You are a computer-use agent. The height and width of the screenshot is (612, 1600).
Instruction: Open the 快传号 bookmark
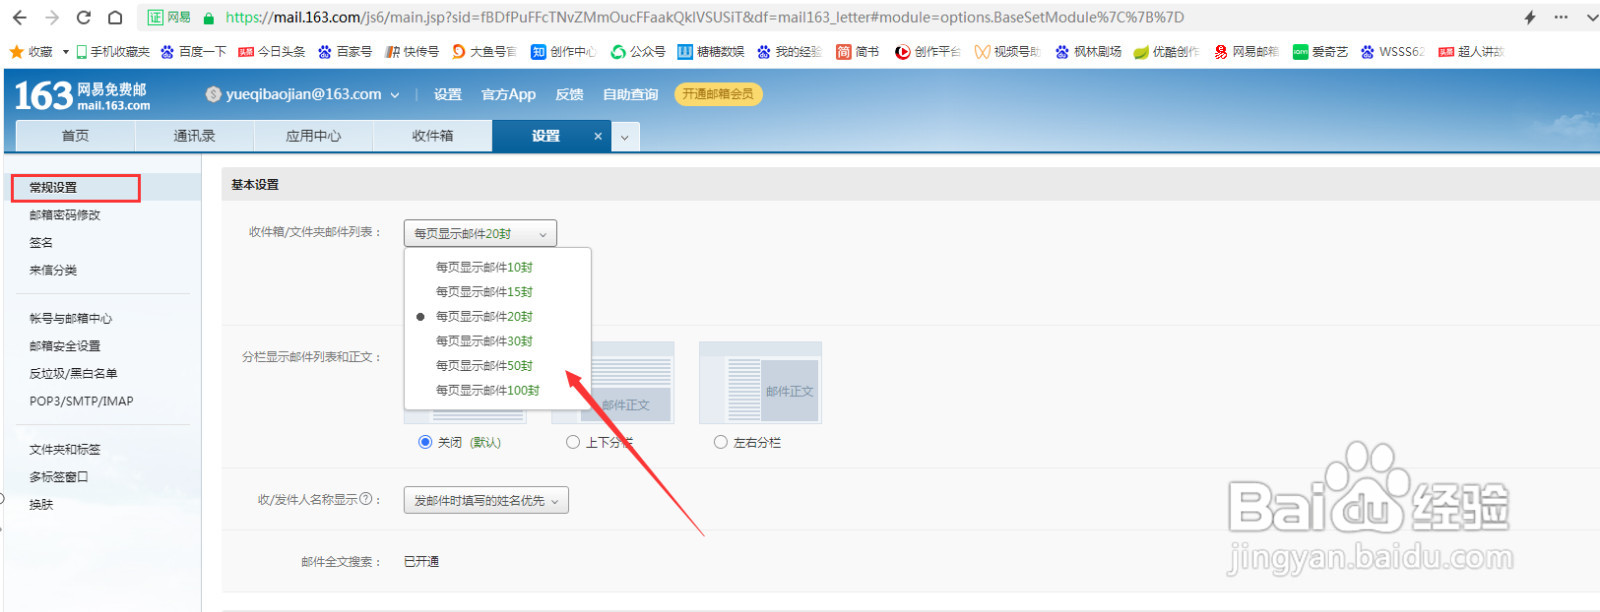pyautogui.click(x=412, y=51)
